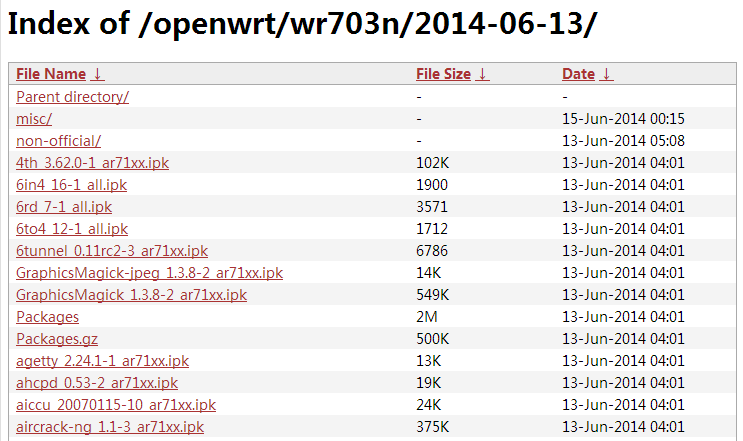Go to Parent directory
The image size is (743, 441).
[x=72, y=97]
